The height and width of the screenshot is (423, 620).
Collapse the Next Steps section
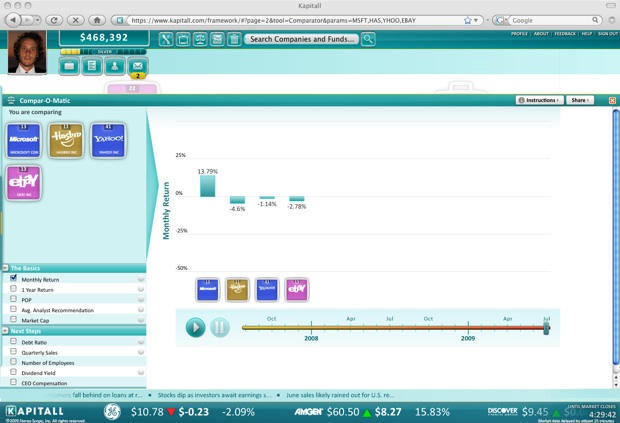click(5, 330)
